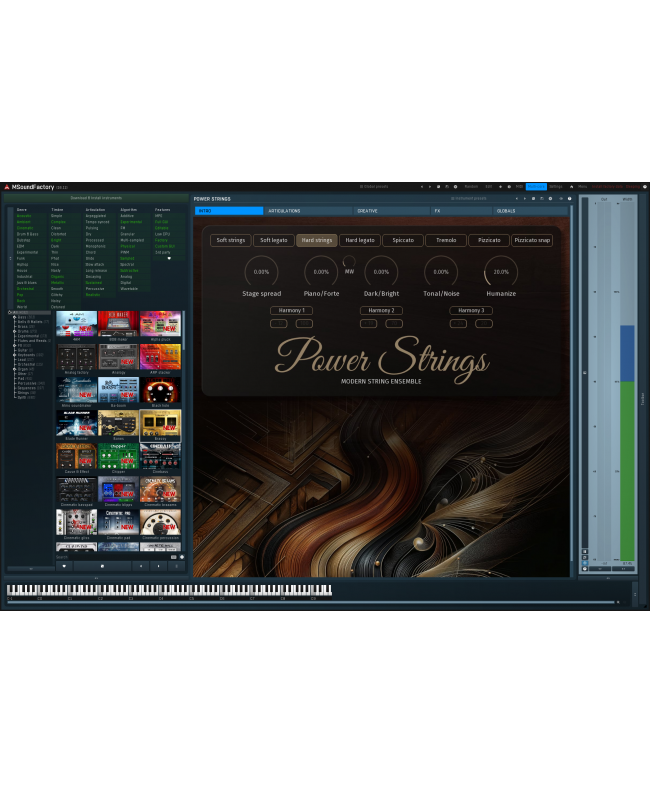650x794 pixels.
Task: Click the keyboard icon beside Search field
Action: click(174, 557)
